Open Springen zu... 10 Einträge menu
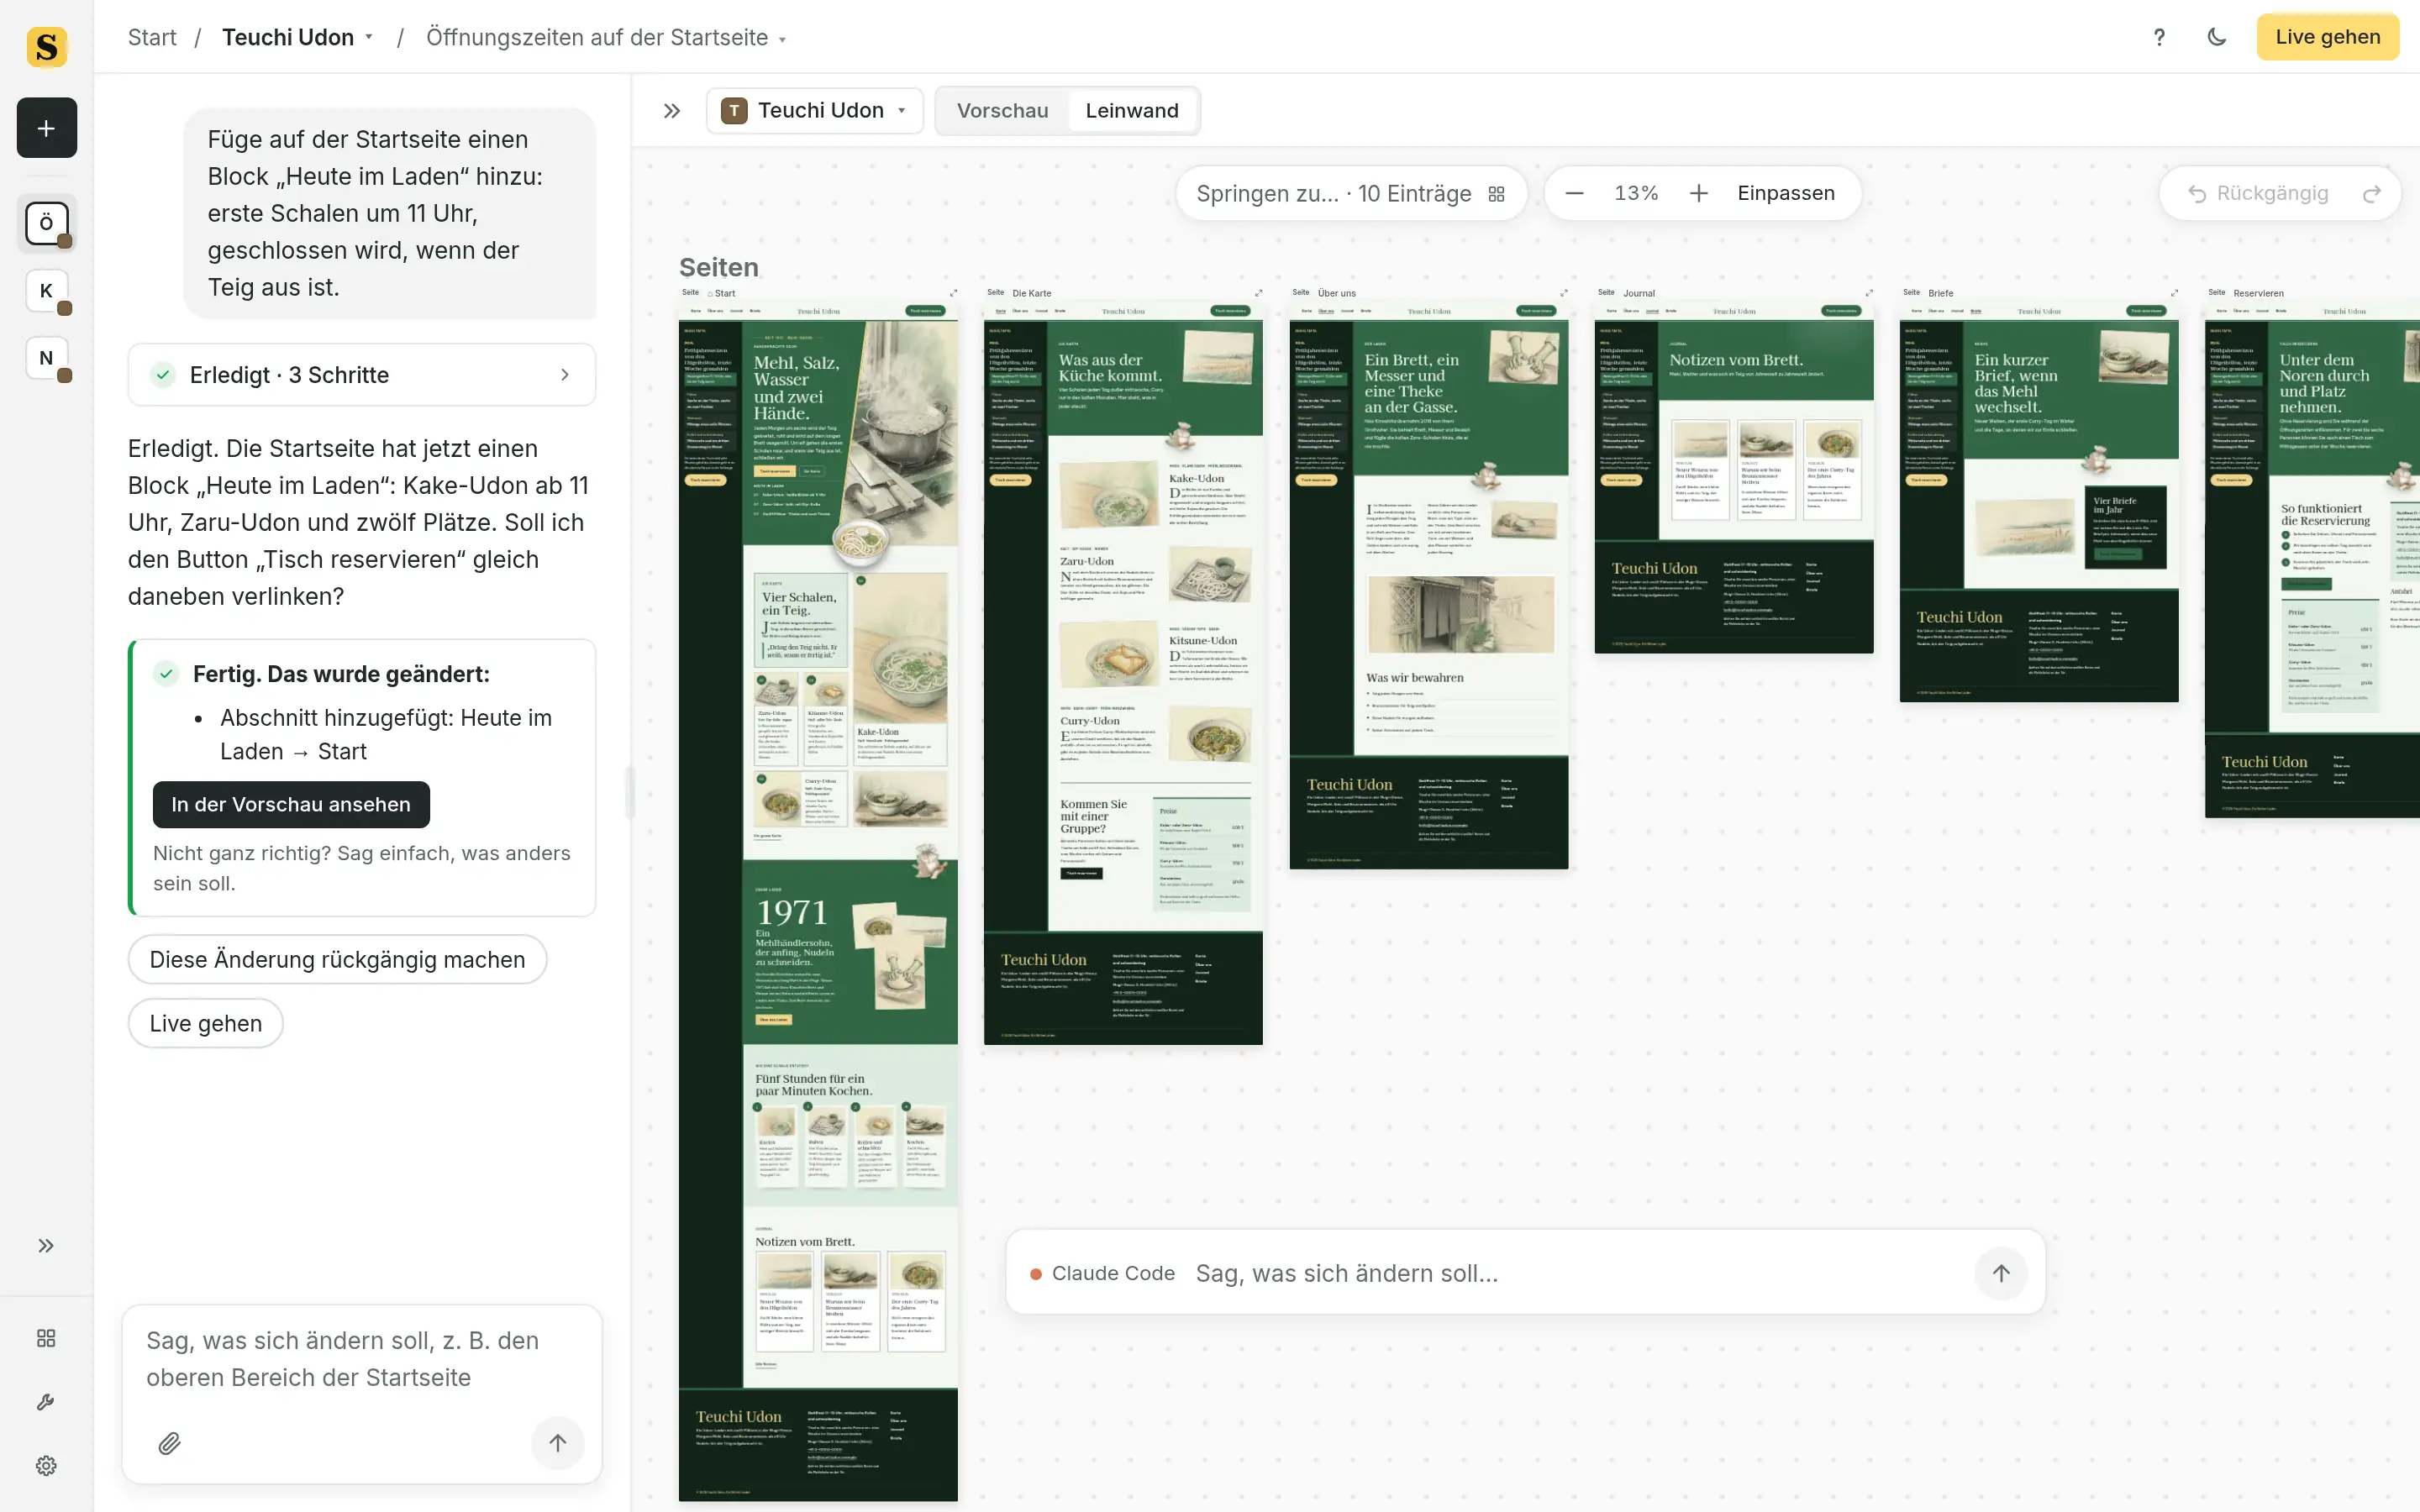The height and width of the screenshot is (1512, 2420). (1350, 193)
